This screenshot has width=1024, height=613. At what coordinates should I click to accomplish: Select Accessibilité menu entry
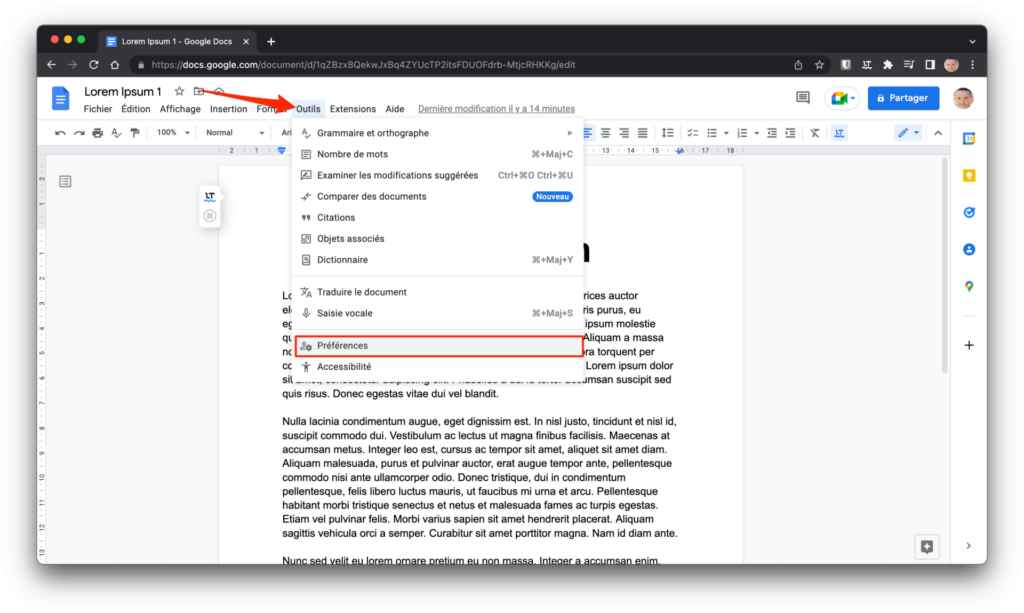(x=437, y=367)
